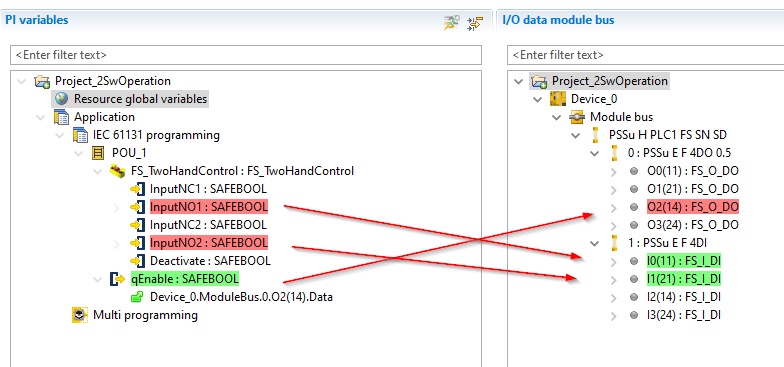The width and height of the screenshot is (784, 367).
Task: Expand the I0(11) : FS_I_DI node
Action: coord(614,262)
